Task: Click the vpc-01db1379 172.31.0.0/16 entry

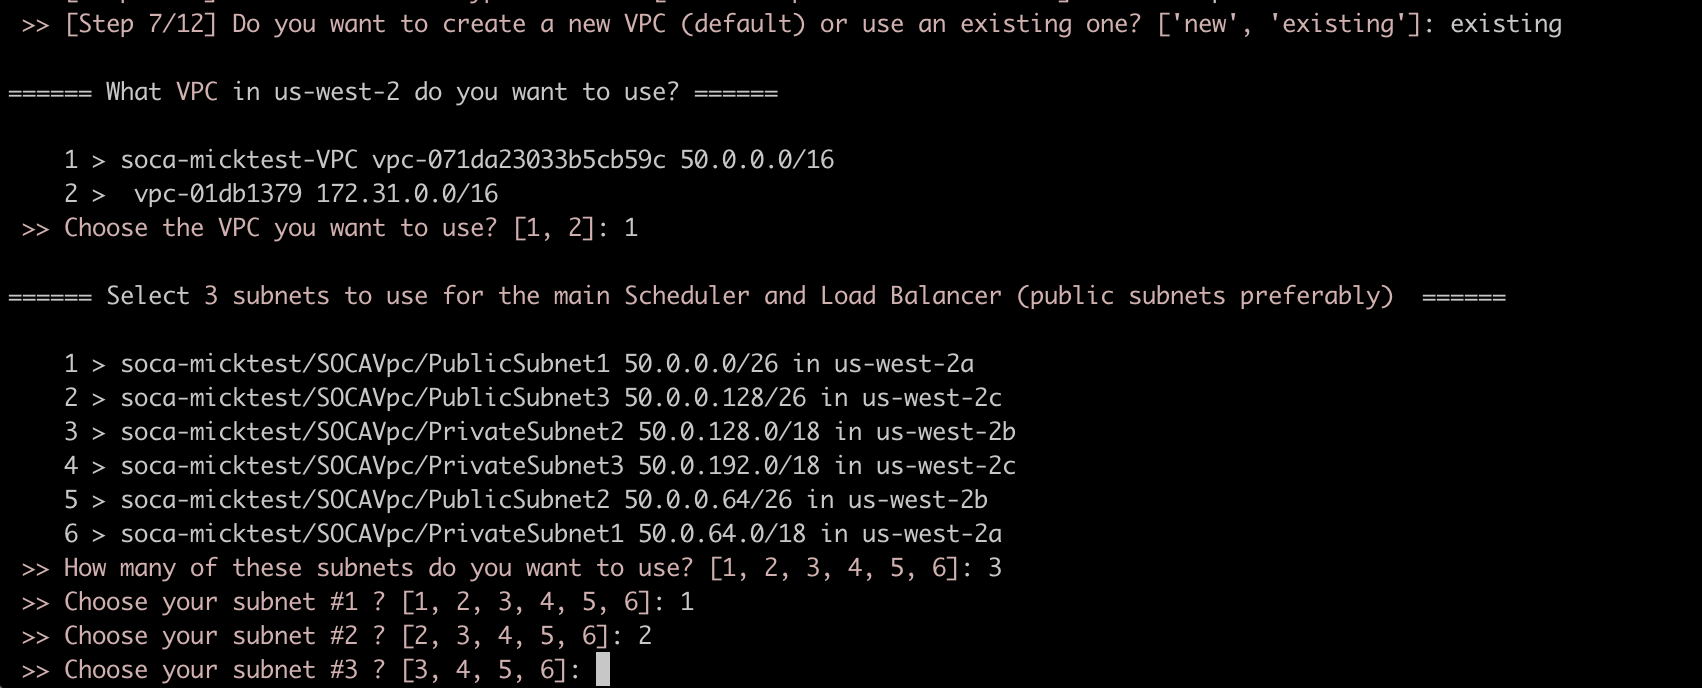Action: point(315,194)
